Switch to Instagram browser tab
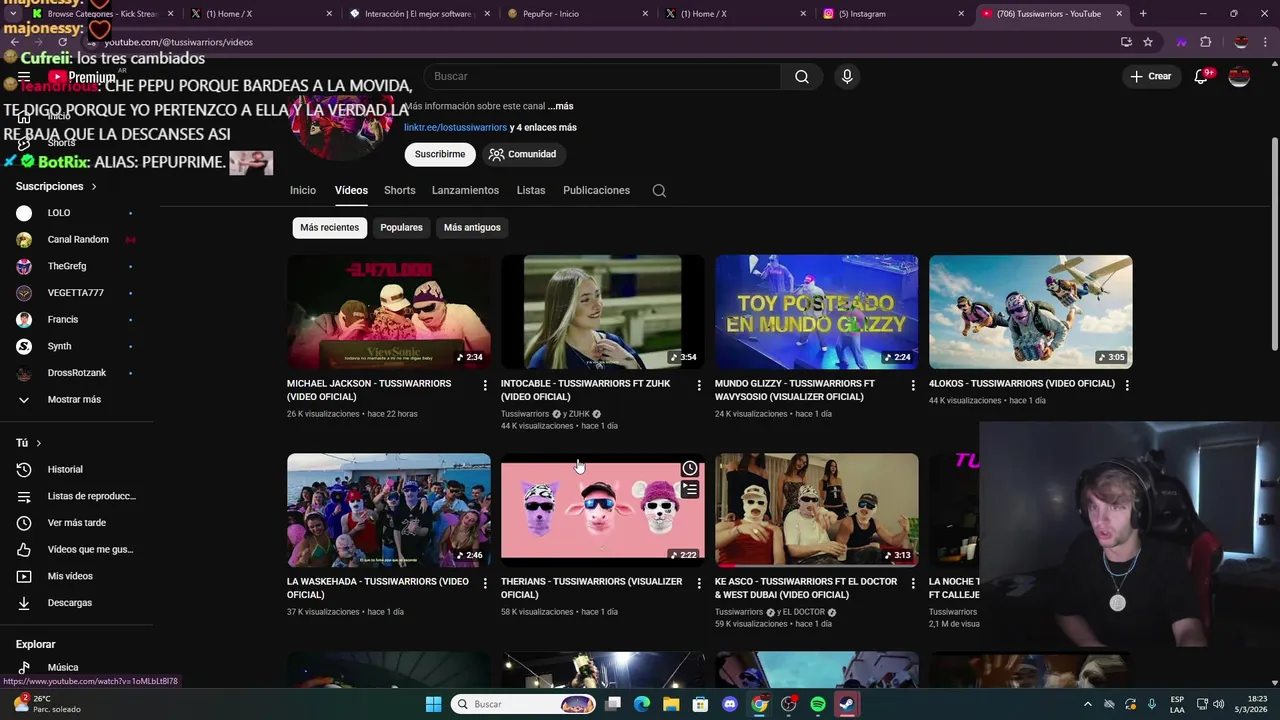Viewport: 1280px width, 720px height. coord(893,14)
